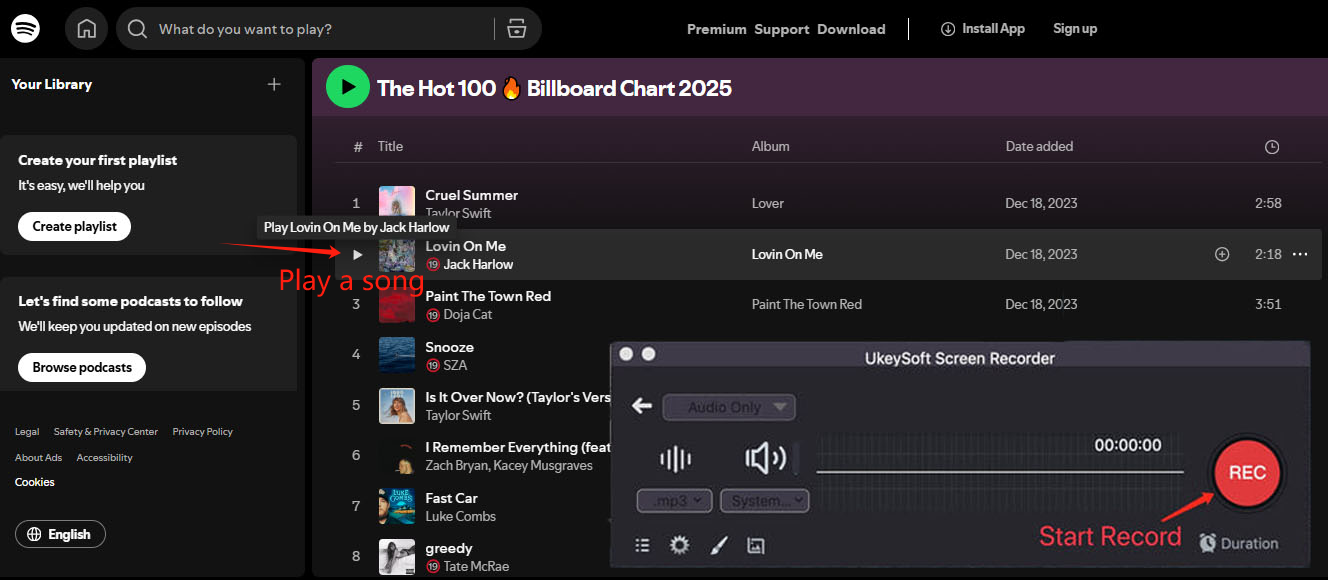This screenshot has height=580, width=1328.
Task: Open the Accessibility link
Action: (x=105, y=458)
